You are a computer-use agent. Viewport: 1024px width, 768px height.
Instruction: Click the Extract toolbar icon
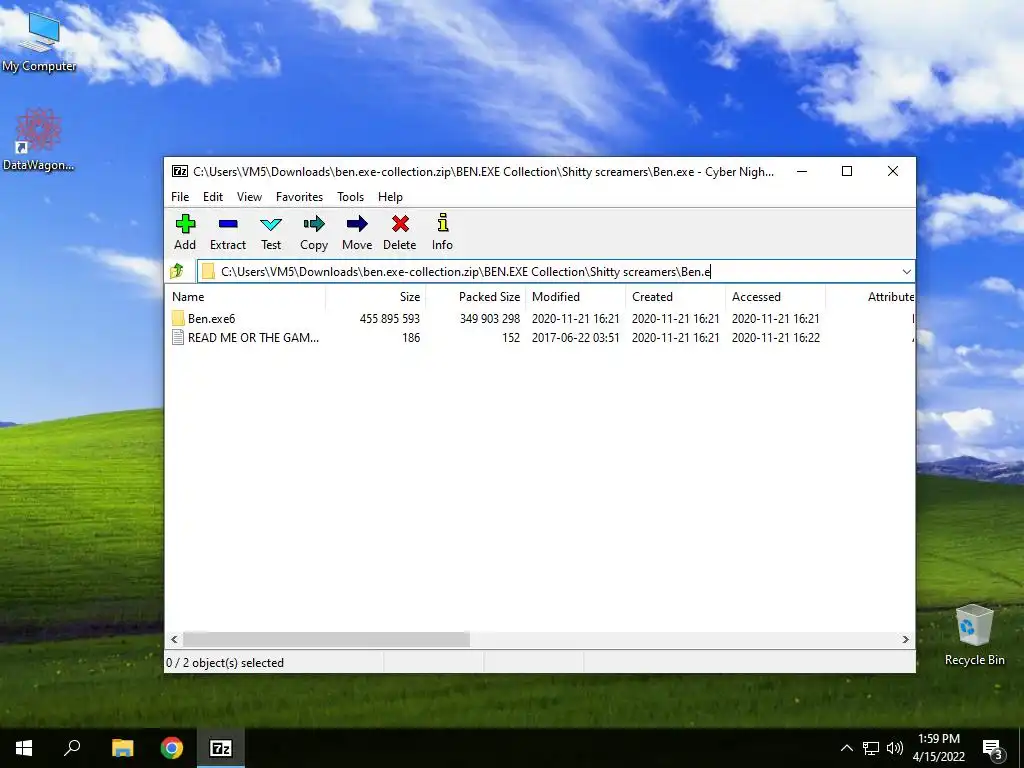point(228,224)
